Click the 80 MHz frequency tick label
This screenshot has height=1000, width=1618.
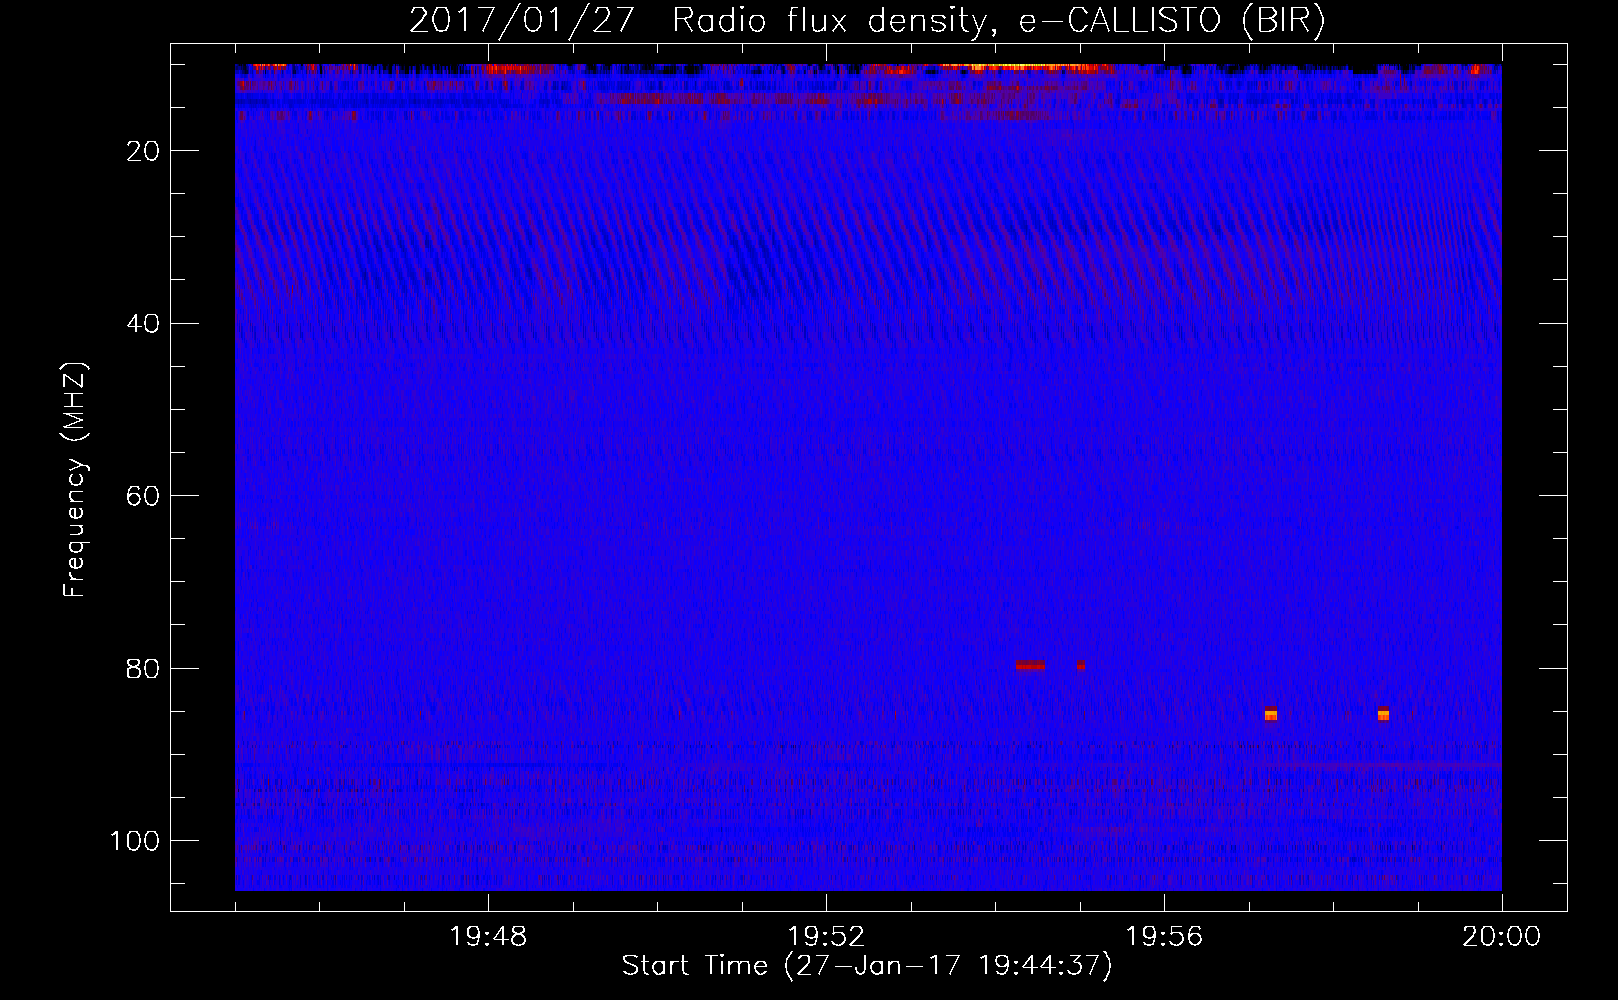pos(143,668)
